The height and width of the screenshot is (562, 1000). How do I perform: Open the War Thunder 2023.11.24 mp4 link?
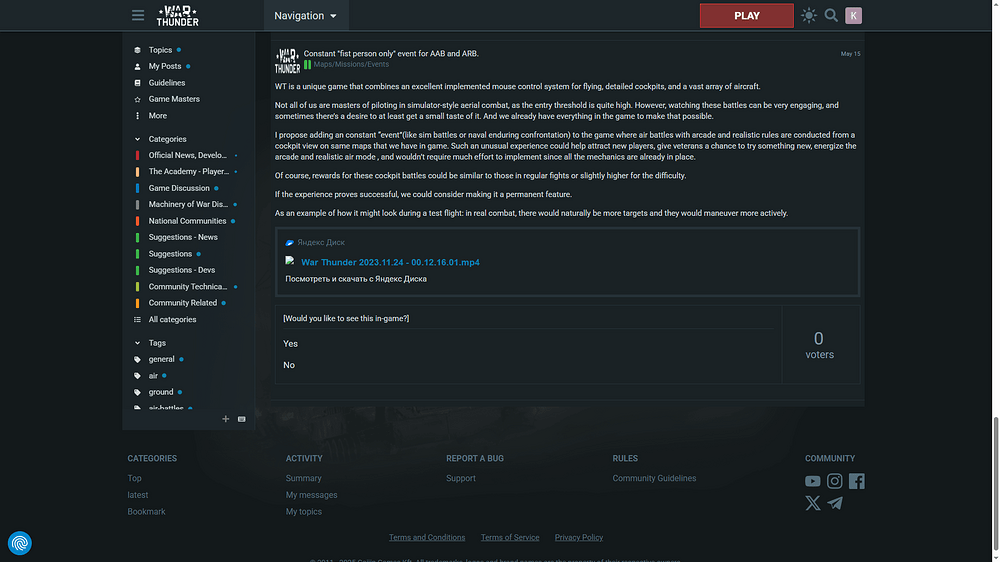point(390,262)
